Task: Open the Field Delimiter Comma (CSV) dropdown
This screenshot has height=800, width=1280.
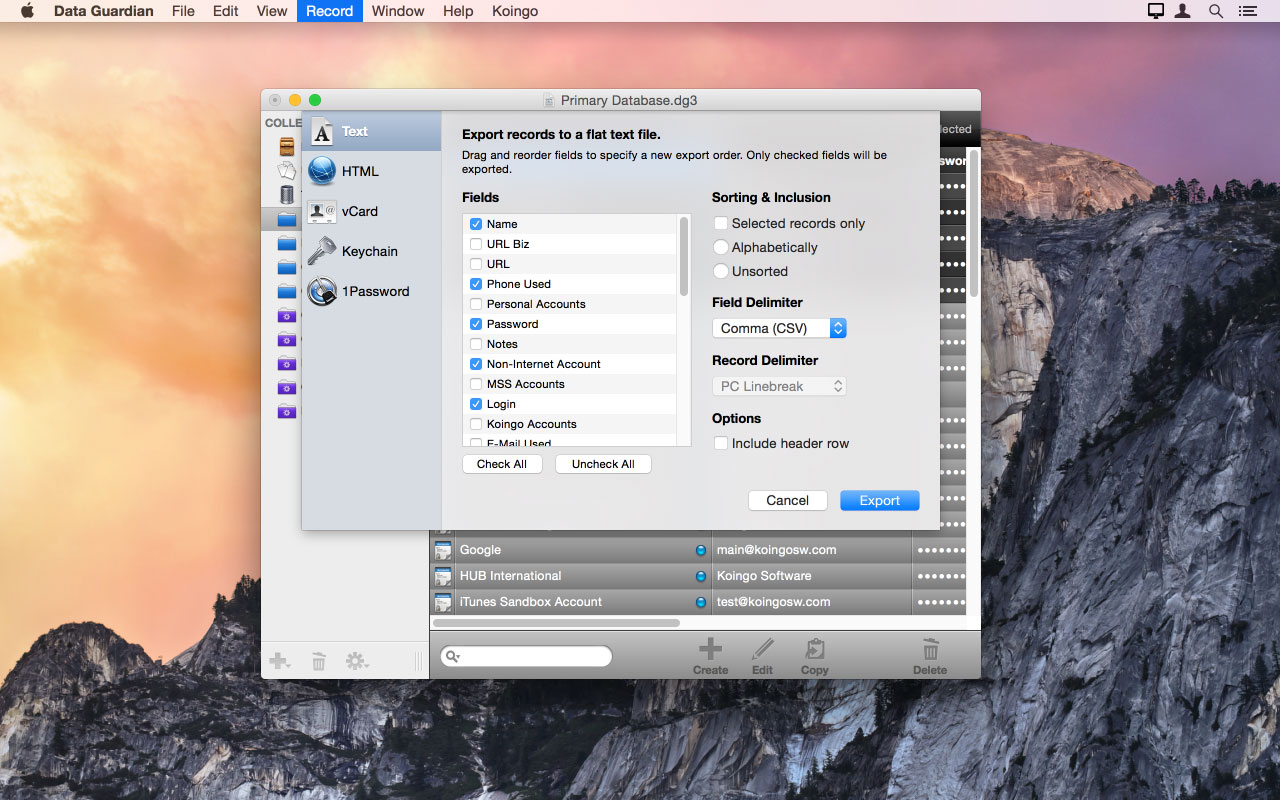Action: 779,328
